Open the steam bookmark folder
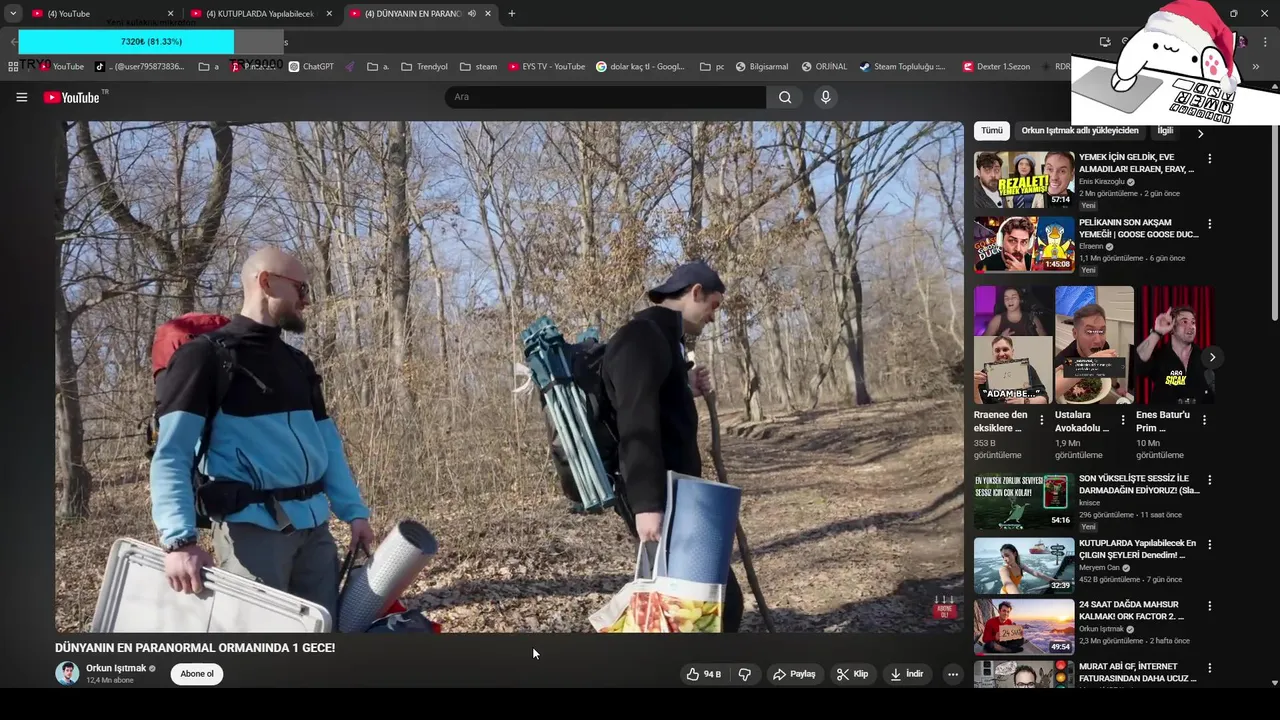Viewport: 1280px width, 720px height. (479, 67)
